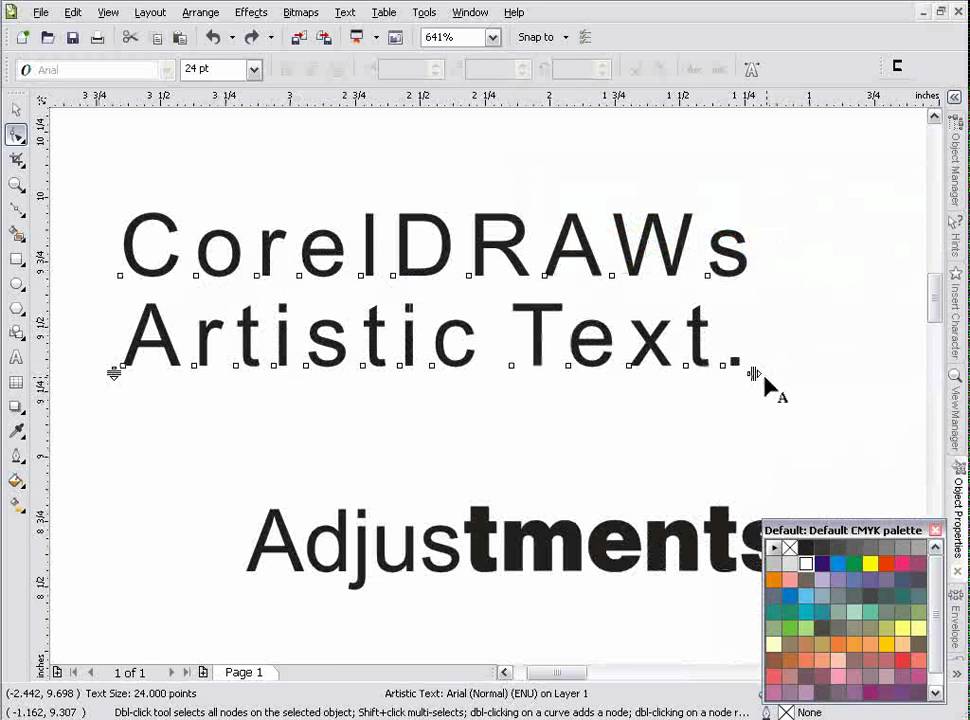Click the No Color X swatch
Image resolution: width=970 pixels, height=720 pixels.
[x=790, y=547]
